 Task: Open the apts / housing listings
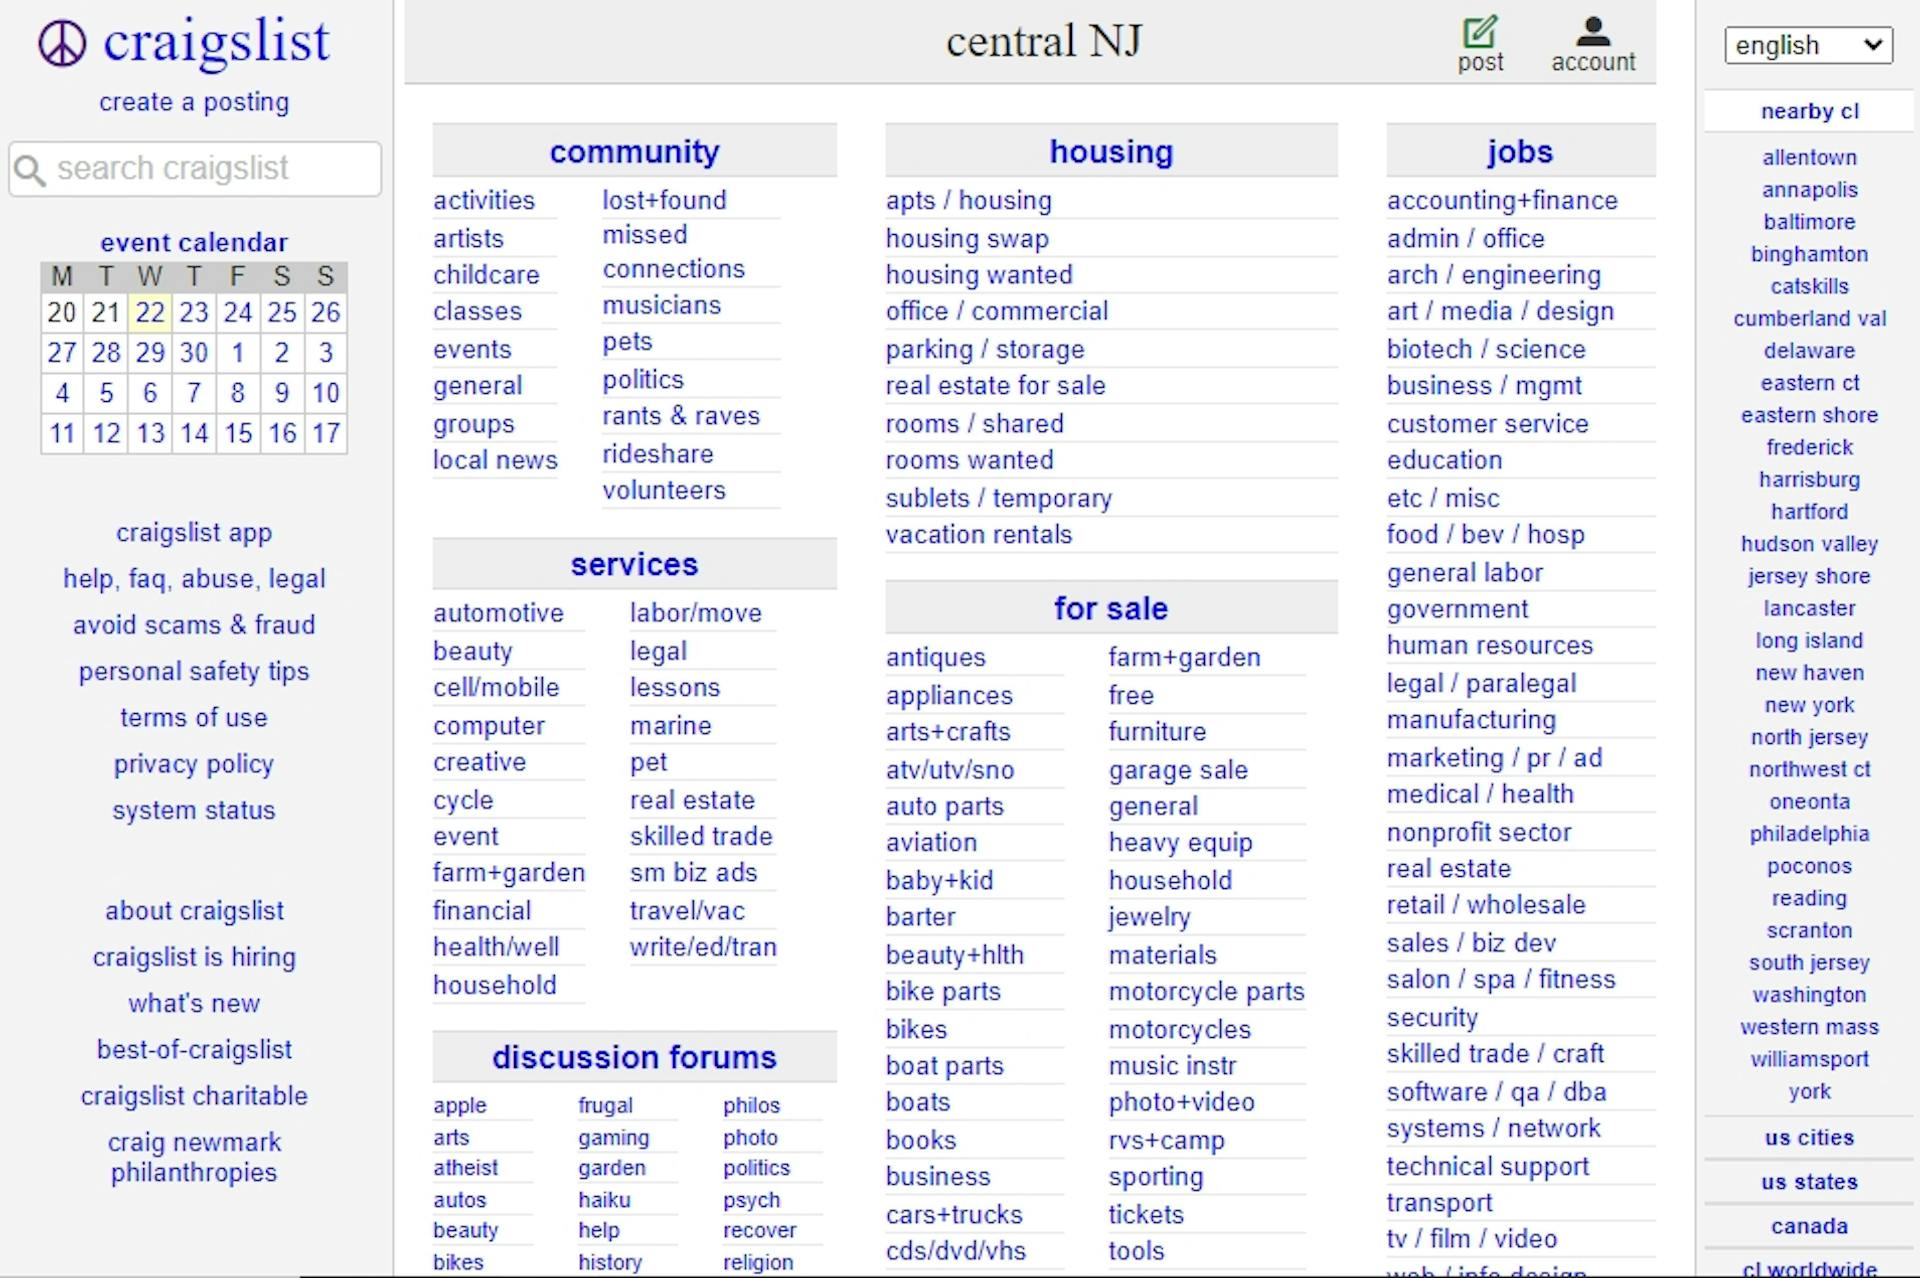pyautogui.click(x=970, y=200)
